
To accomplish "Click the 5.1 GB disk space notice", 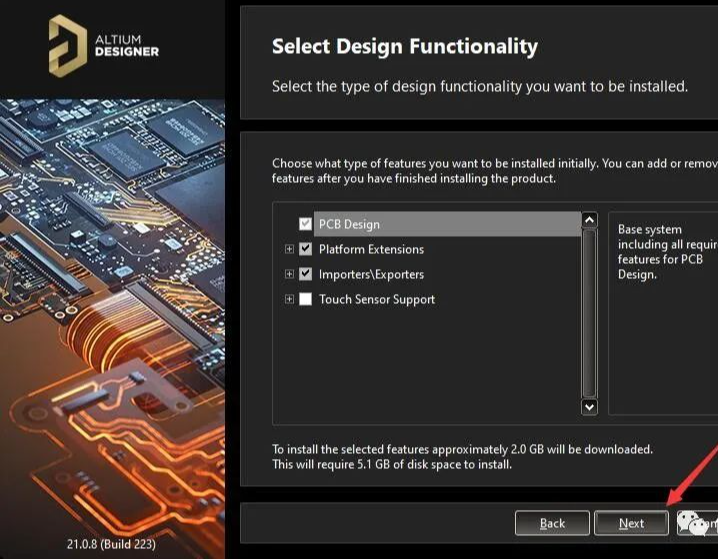I will 392,464.
